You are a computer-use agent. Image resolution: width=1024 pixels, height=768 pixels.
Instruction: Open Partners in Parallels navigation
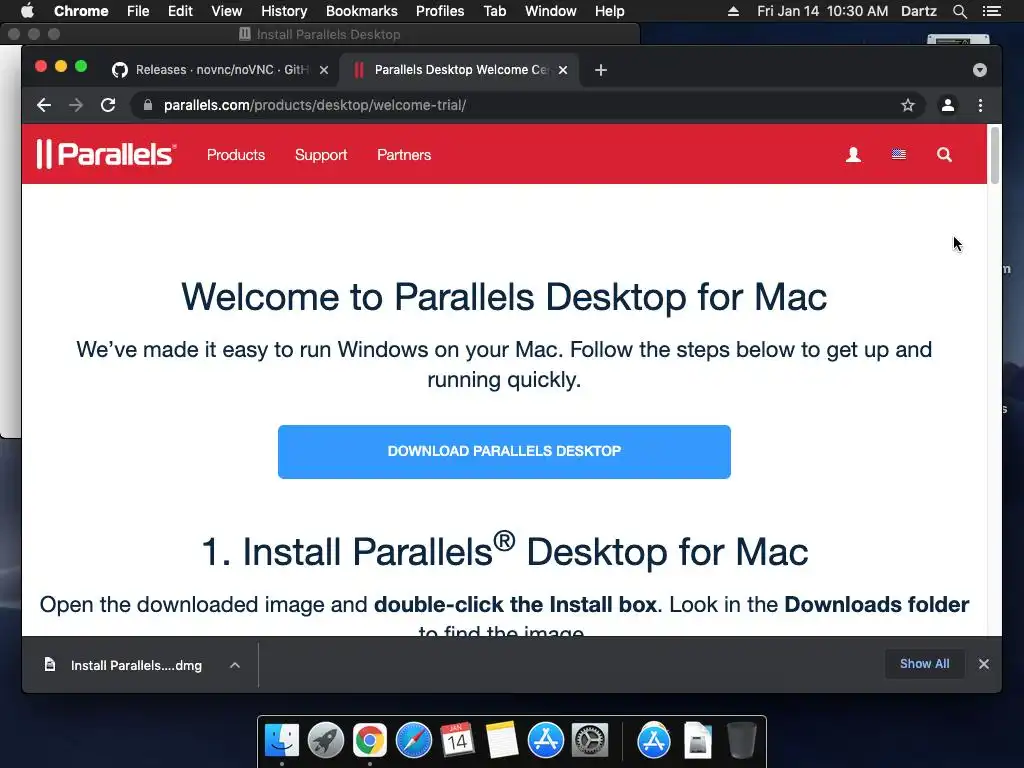pyautogui.click(x=404, y=155)
